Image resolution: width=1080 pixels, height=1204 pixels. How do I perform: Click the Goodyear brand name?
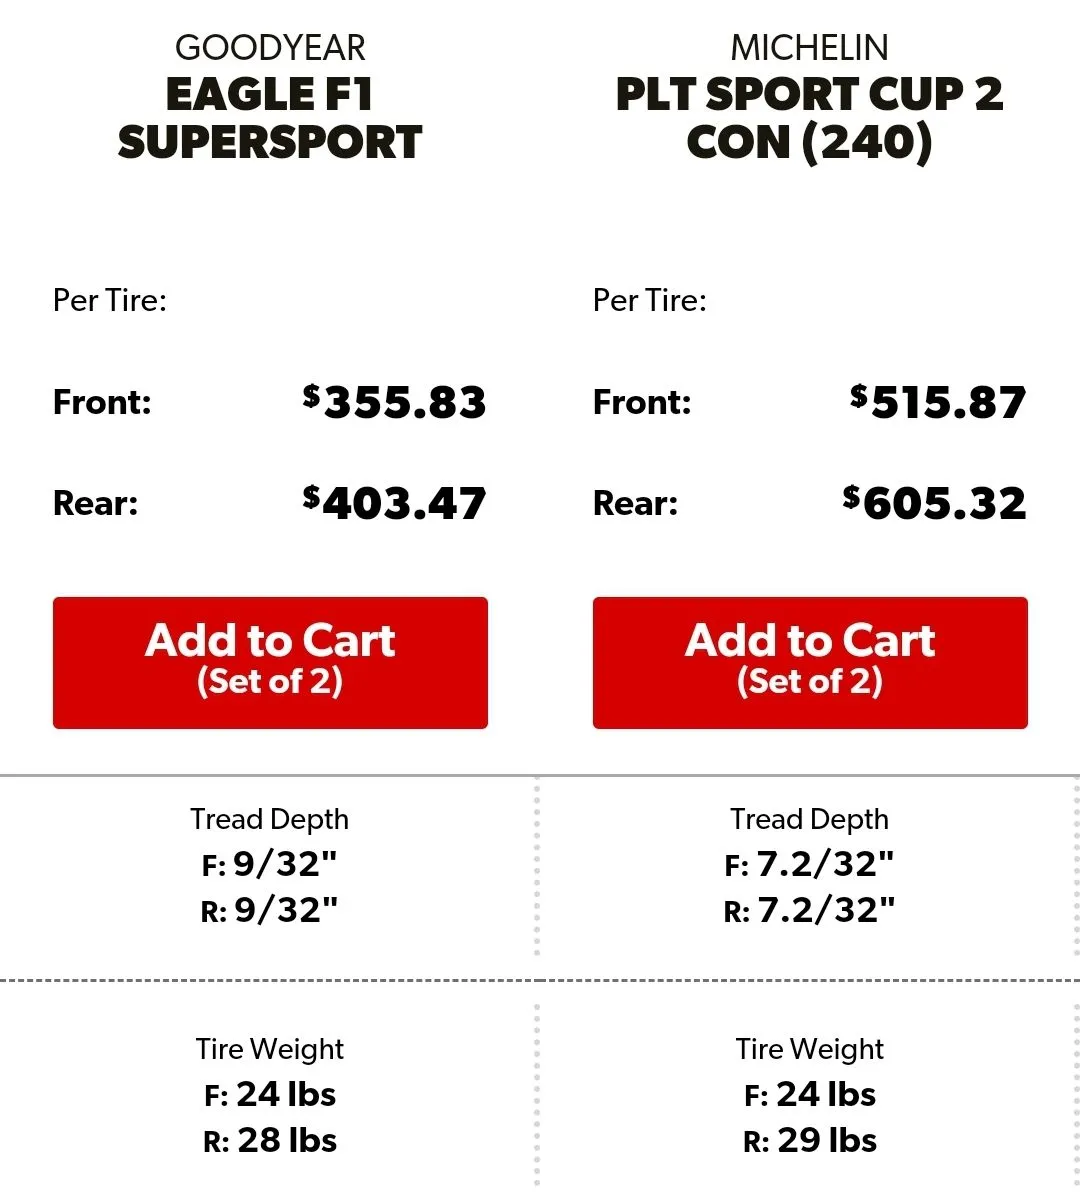click(x=270, y=47)
